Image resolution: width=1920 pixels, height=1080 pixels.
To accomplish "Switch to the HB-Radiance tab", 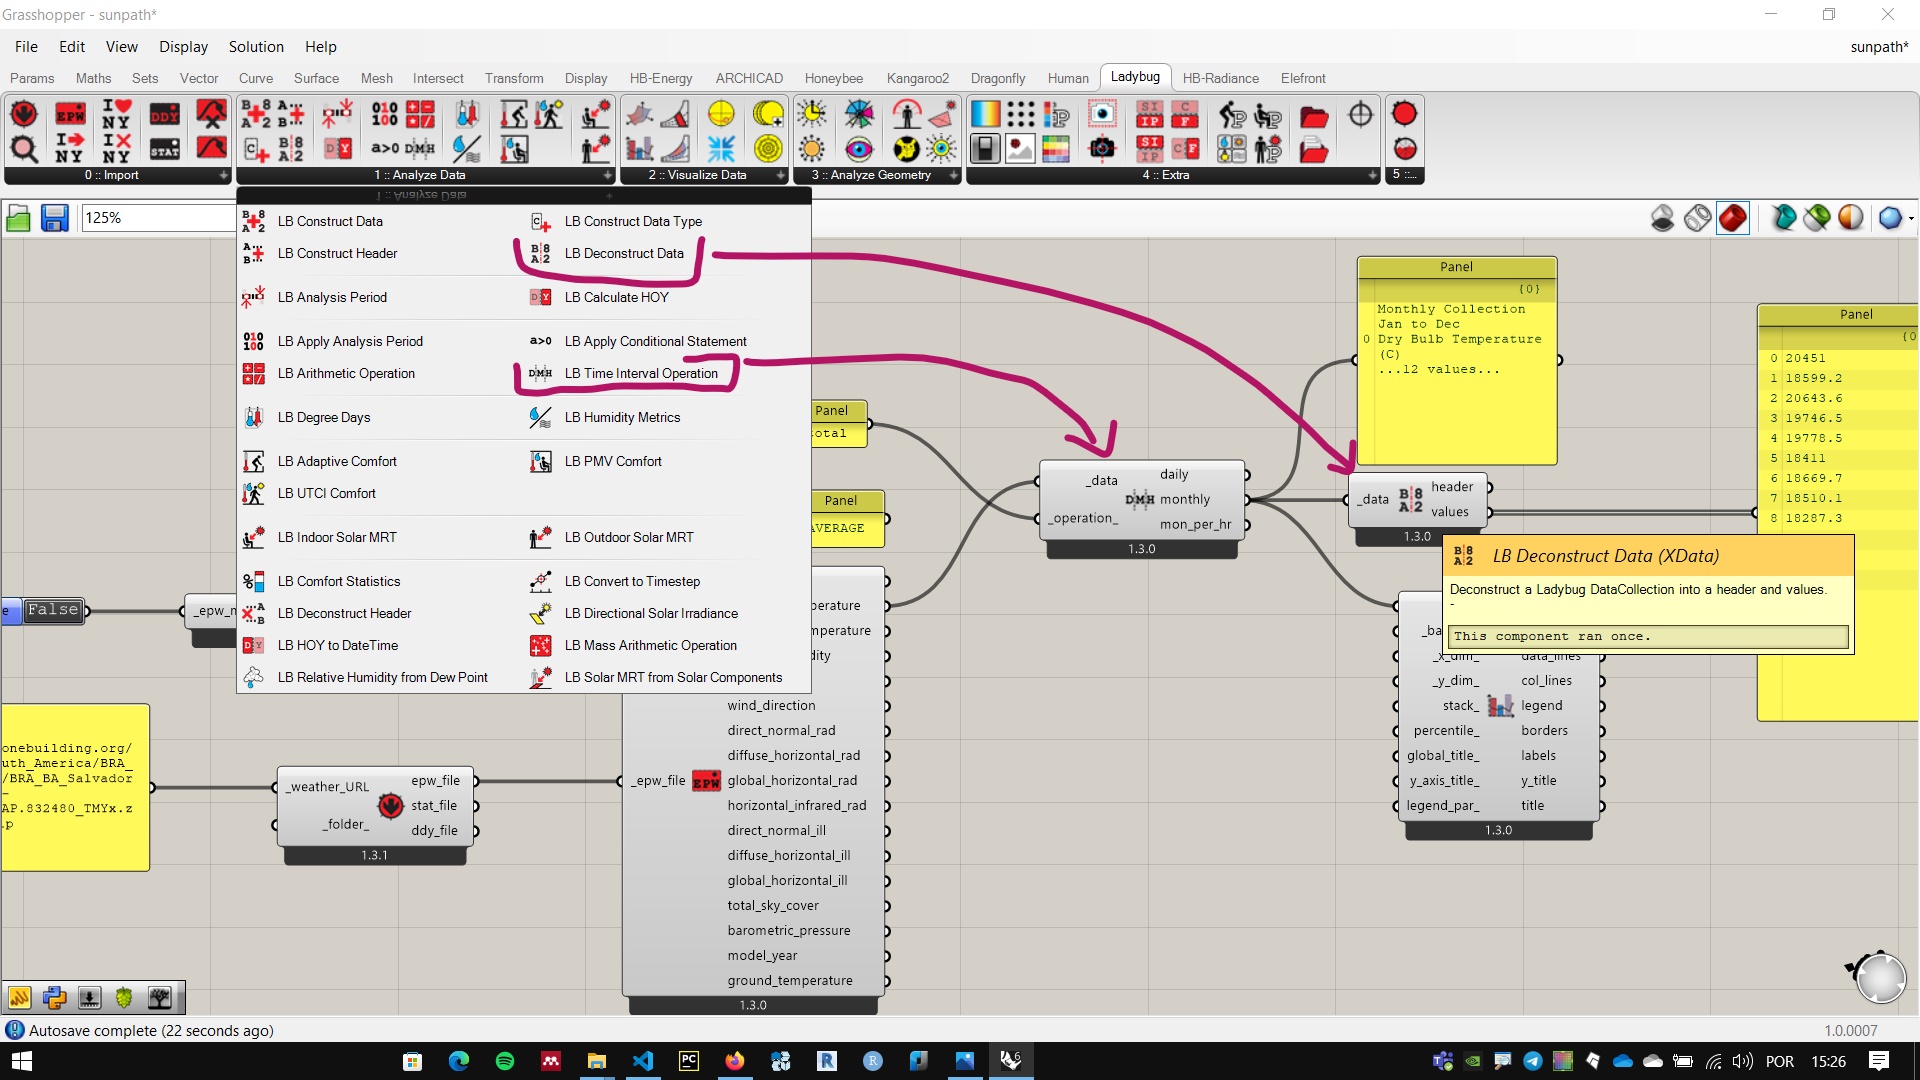I will [1220, 78].
